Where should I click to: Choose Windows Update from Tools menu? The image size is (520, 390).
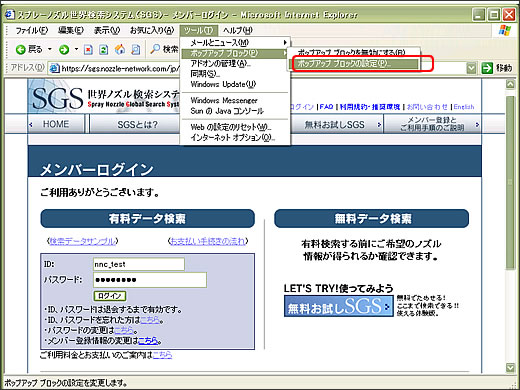(x=235, y=84)
